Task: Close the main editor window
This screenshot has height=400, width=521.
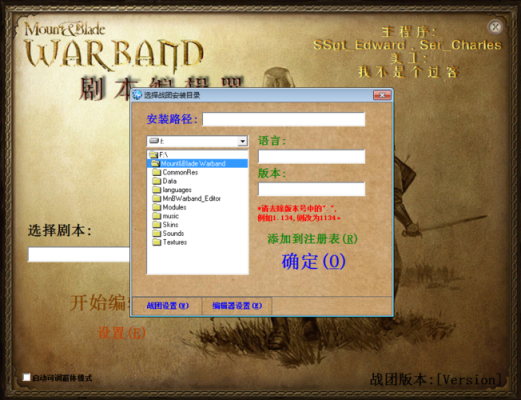Action: point(495,27)
